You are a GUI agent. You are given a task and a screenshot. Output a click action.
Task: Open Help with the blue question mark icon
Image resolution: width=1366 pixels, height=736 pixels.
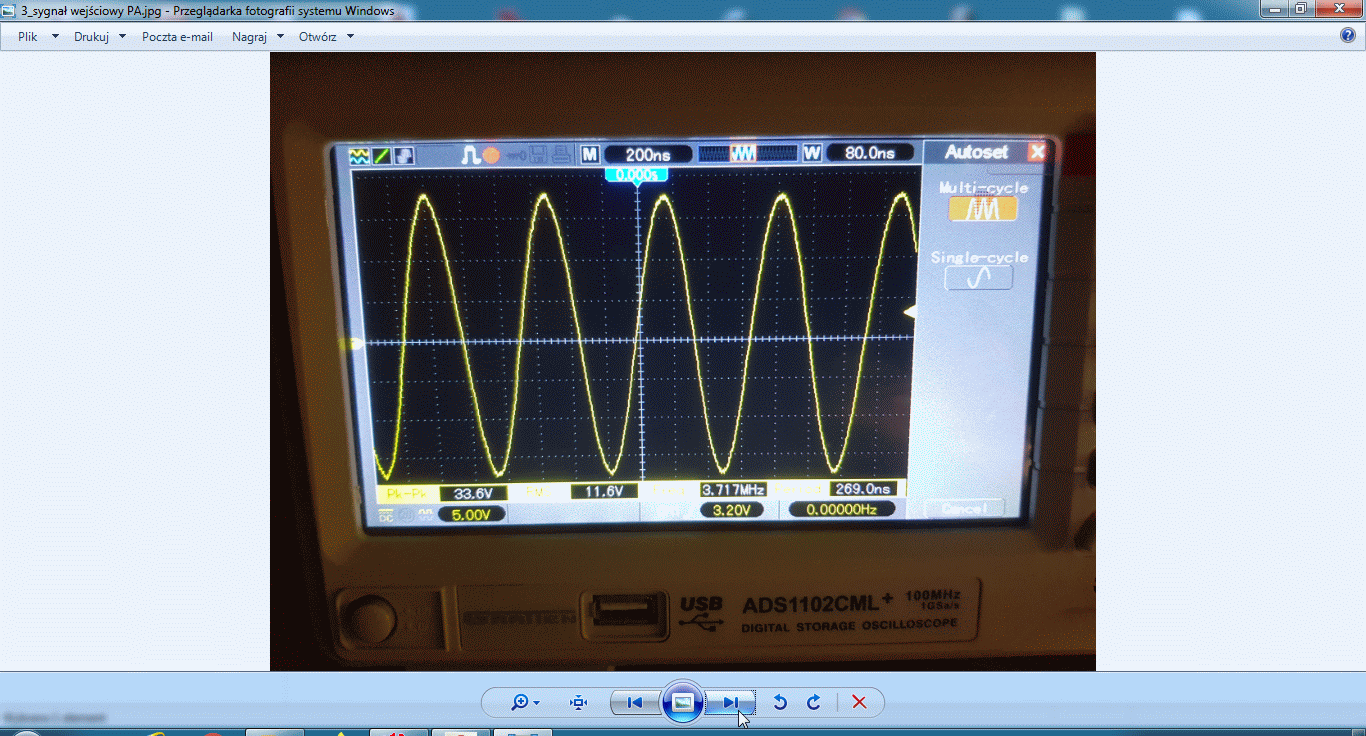coord(1347,36)
